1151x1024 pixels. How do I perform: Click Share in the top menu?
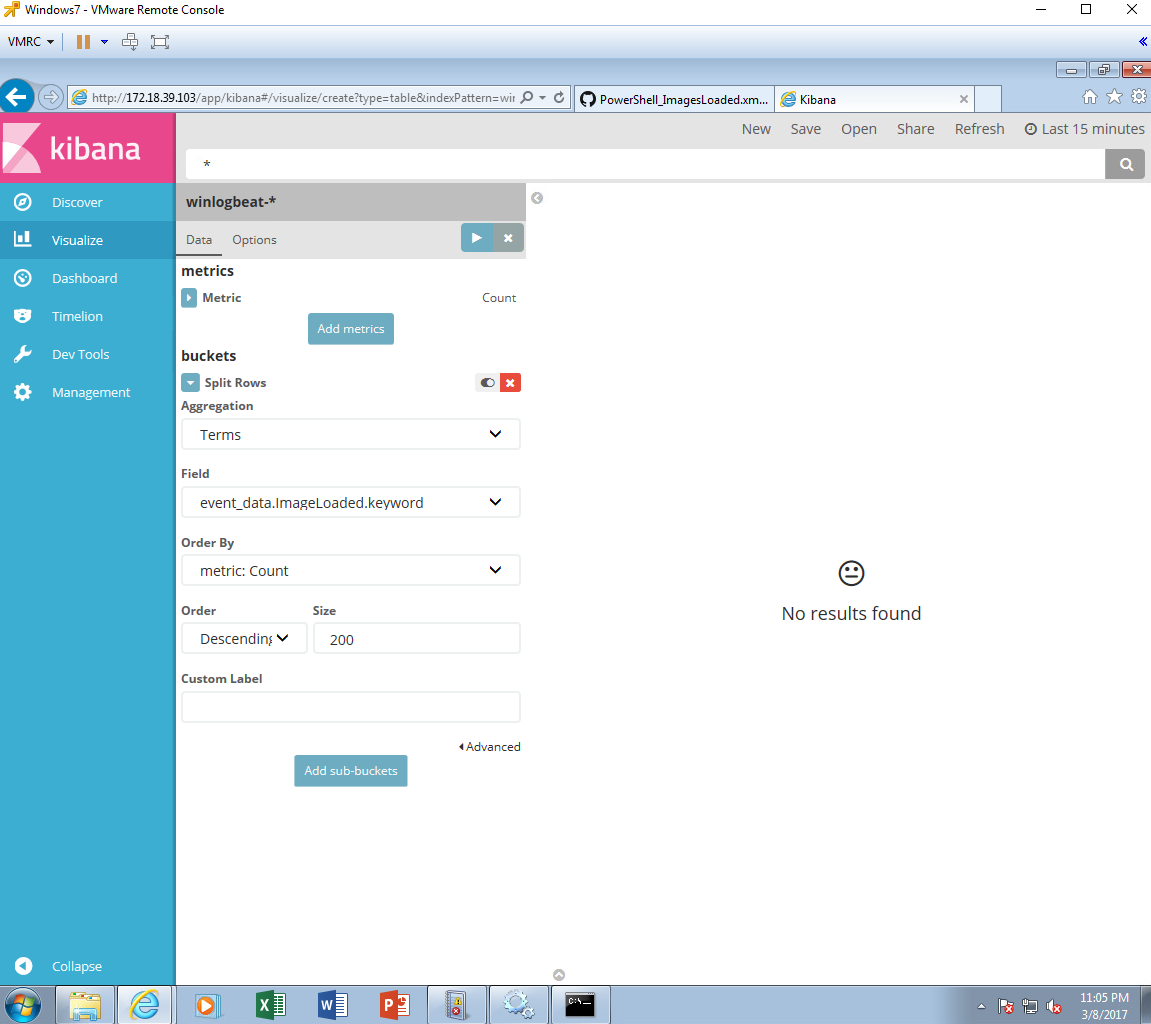pyautogui.click(x=915, y=129)
